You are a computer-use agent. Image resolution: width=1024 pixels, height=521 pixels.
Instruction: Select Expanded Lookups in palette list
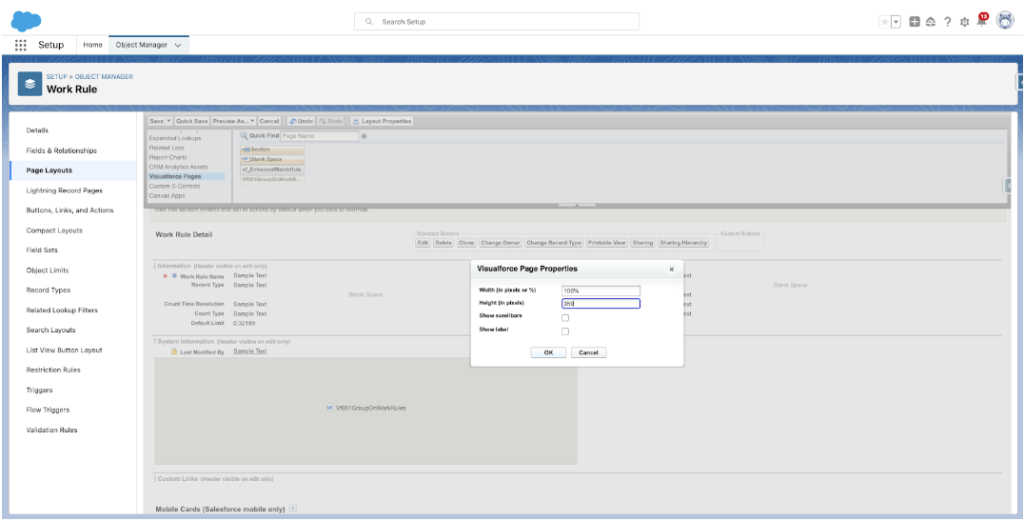[175, 138]
